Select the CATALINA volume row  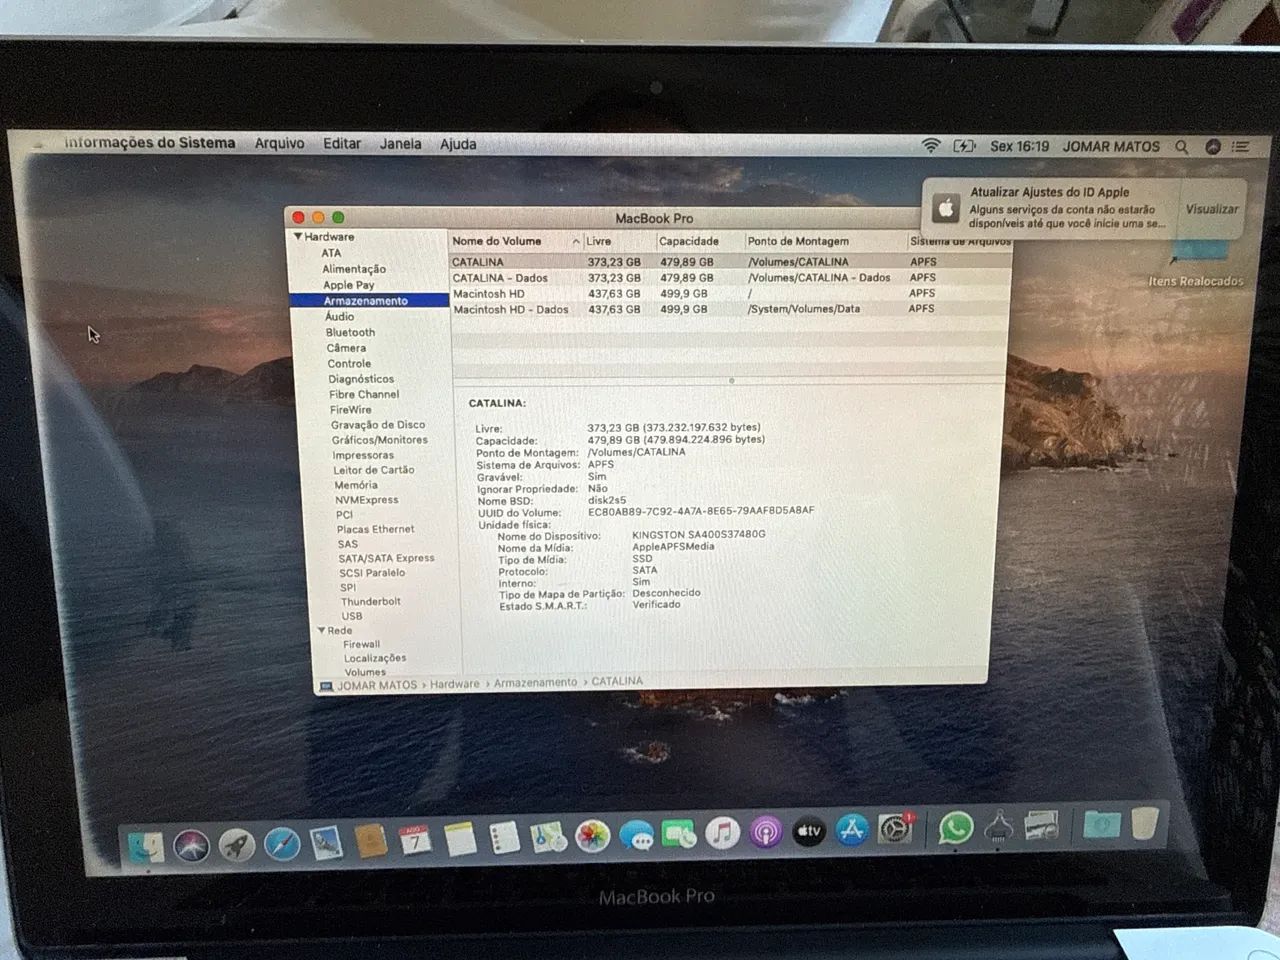click(729, 262)
